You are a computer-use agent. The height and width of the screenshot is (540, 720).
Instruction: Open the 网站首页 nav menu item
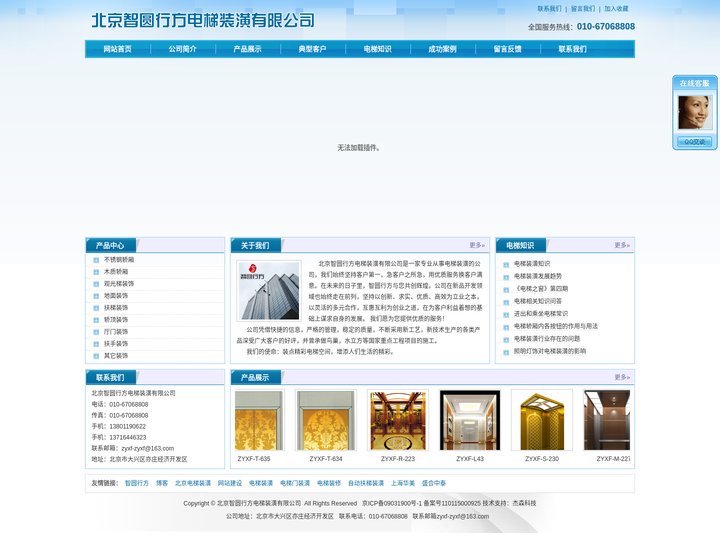(x=118, y=49)
